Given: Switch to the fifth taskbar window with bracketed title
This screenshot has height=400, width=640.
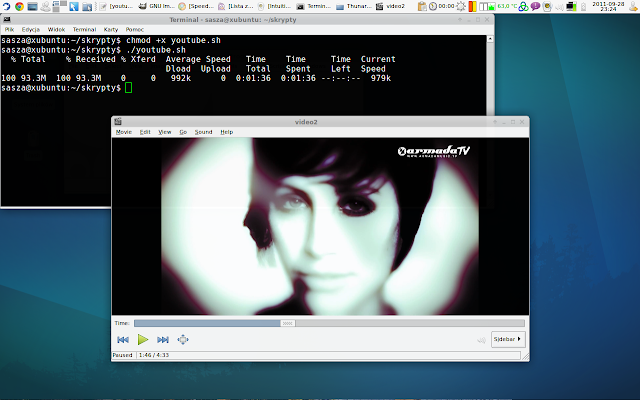Looking at the screenshot, I should click(275, 6).
